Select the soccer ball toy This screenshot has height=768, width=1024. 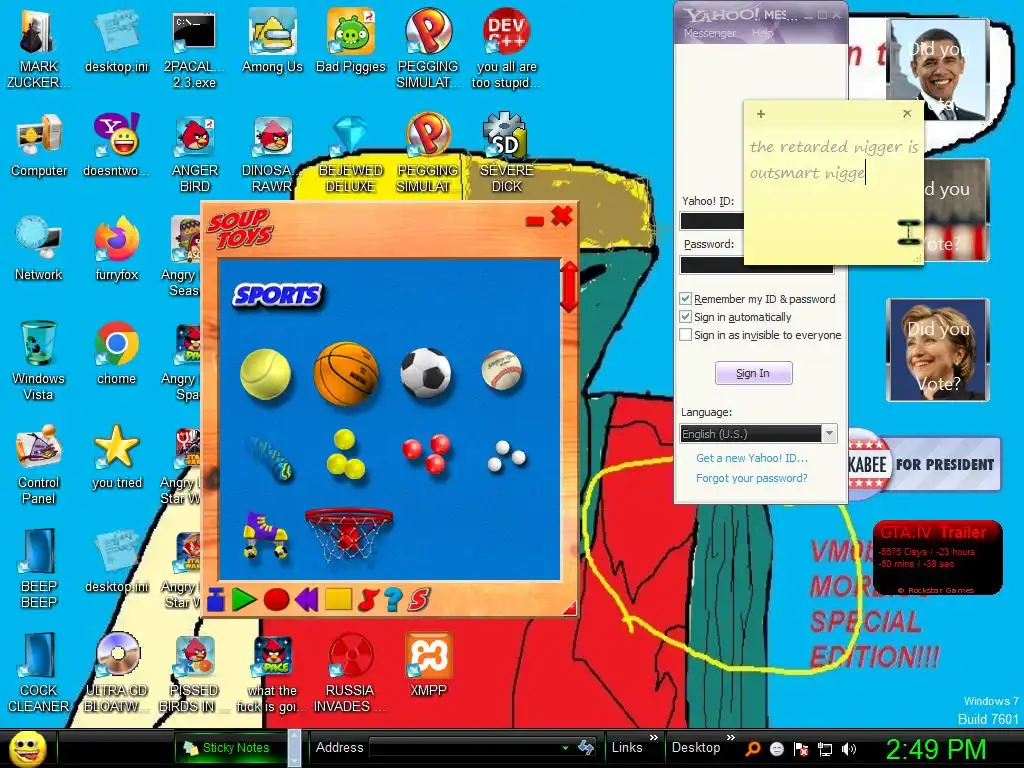pos(425,373)
